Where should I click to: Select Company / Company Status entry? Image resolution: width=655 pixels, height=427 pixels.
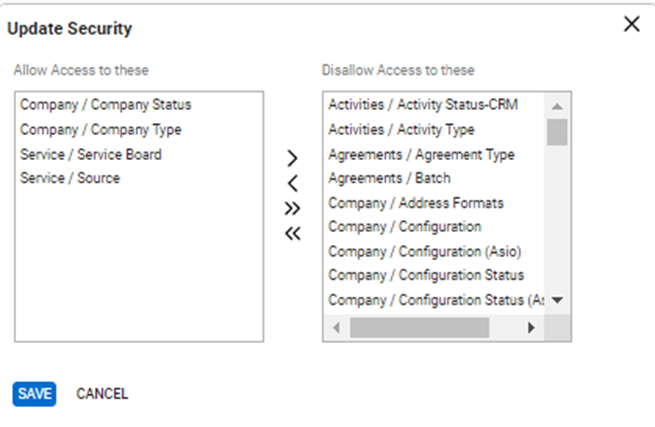coord(105,104)
